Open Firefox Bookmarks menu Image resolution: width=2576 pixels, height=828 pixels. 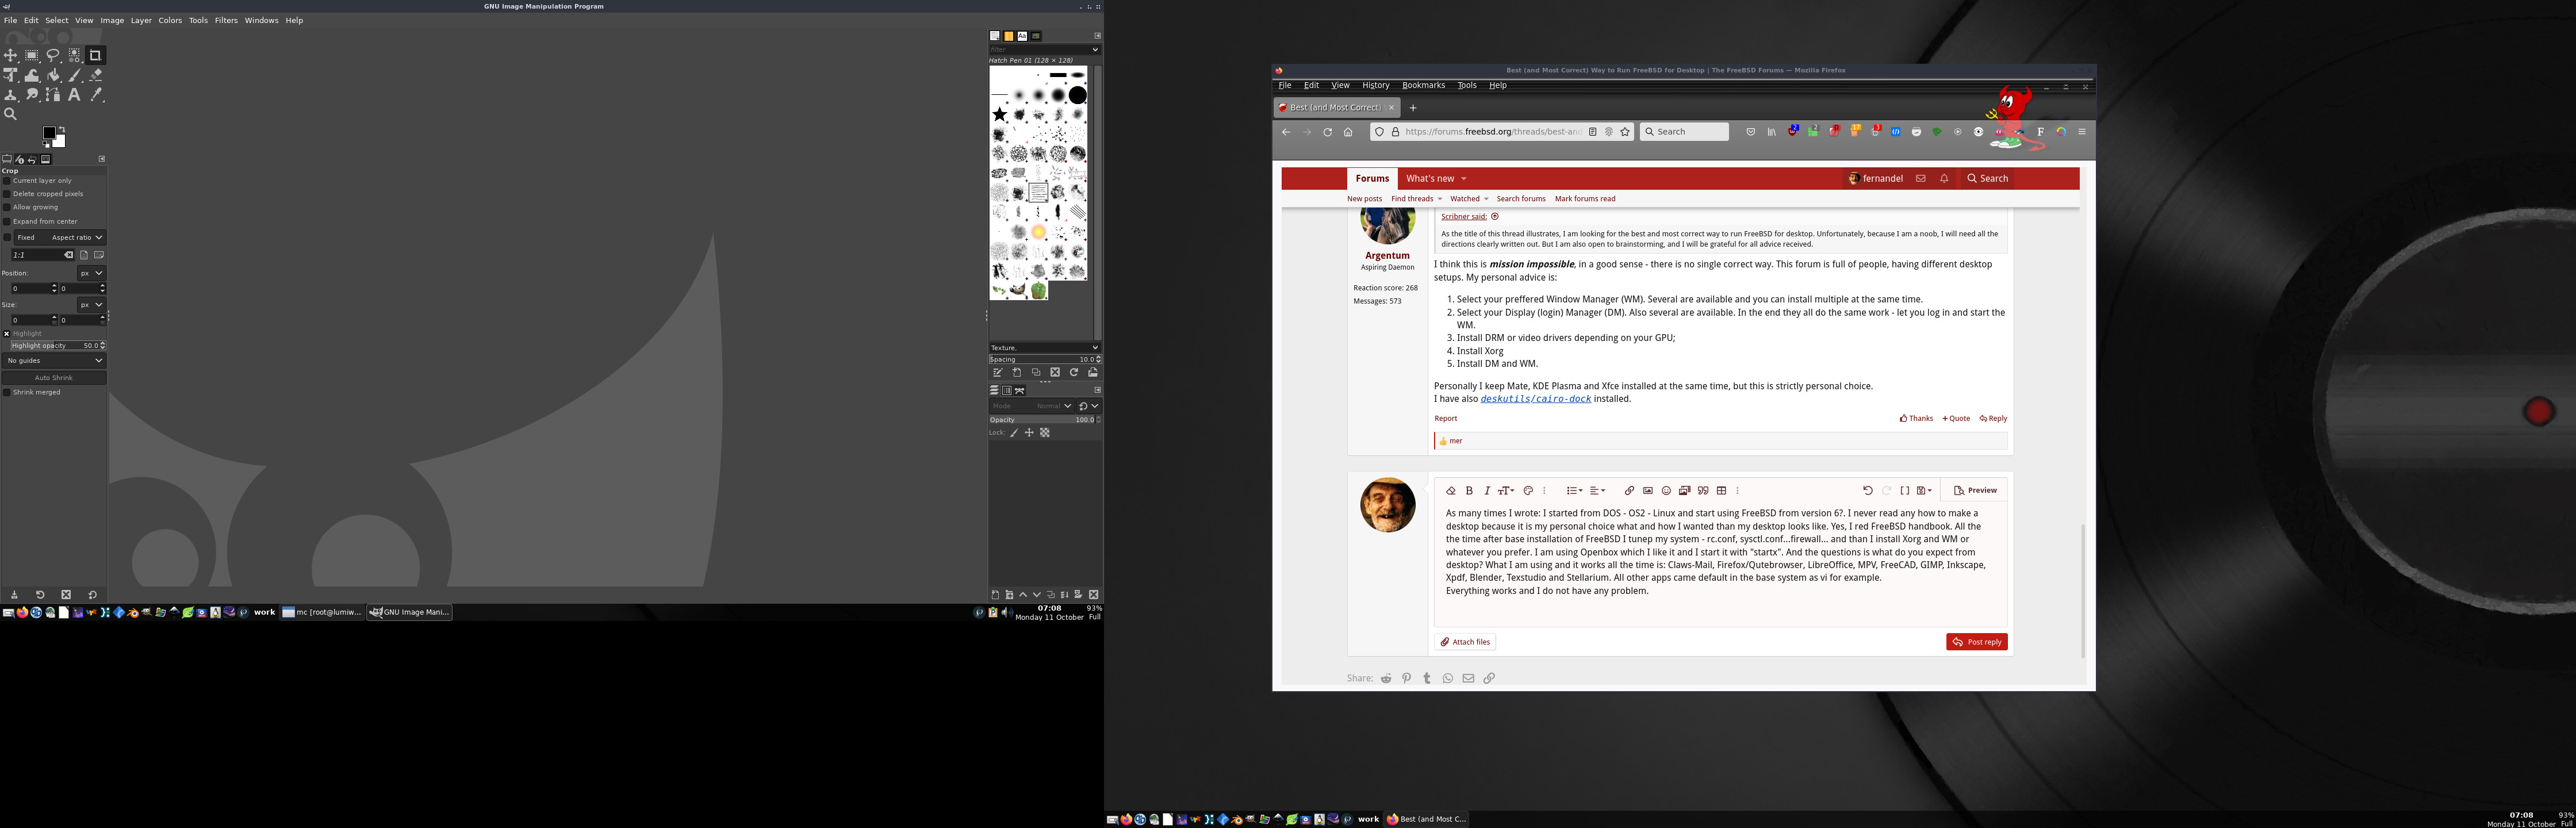pyautogui.click(x=1423, y=86)
